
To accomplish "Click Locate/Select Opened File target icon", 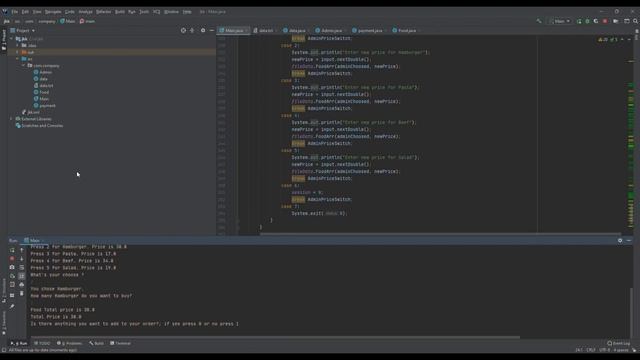I will click(183, 31).
